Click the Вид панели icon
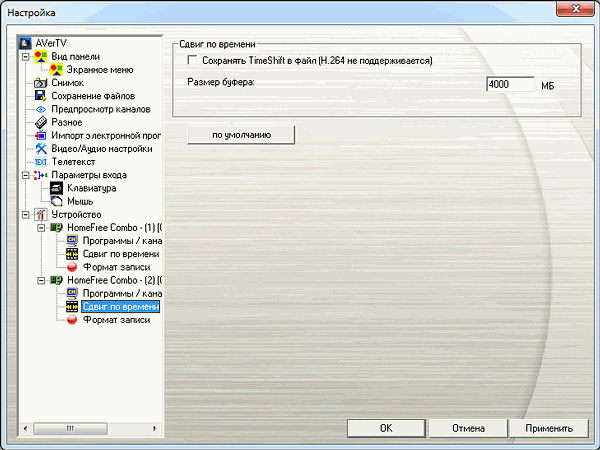Viewport: 600px width, 450px height. point(41,57)
